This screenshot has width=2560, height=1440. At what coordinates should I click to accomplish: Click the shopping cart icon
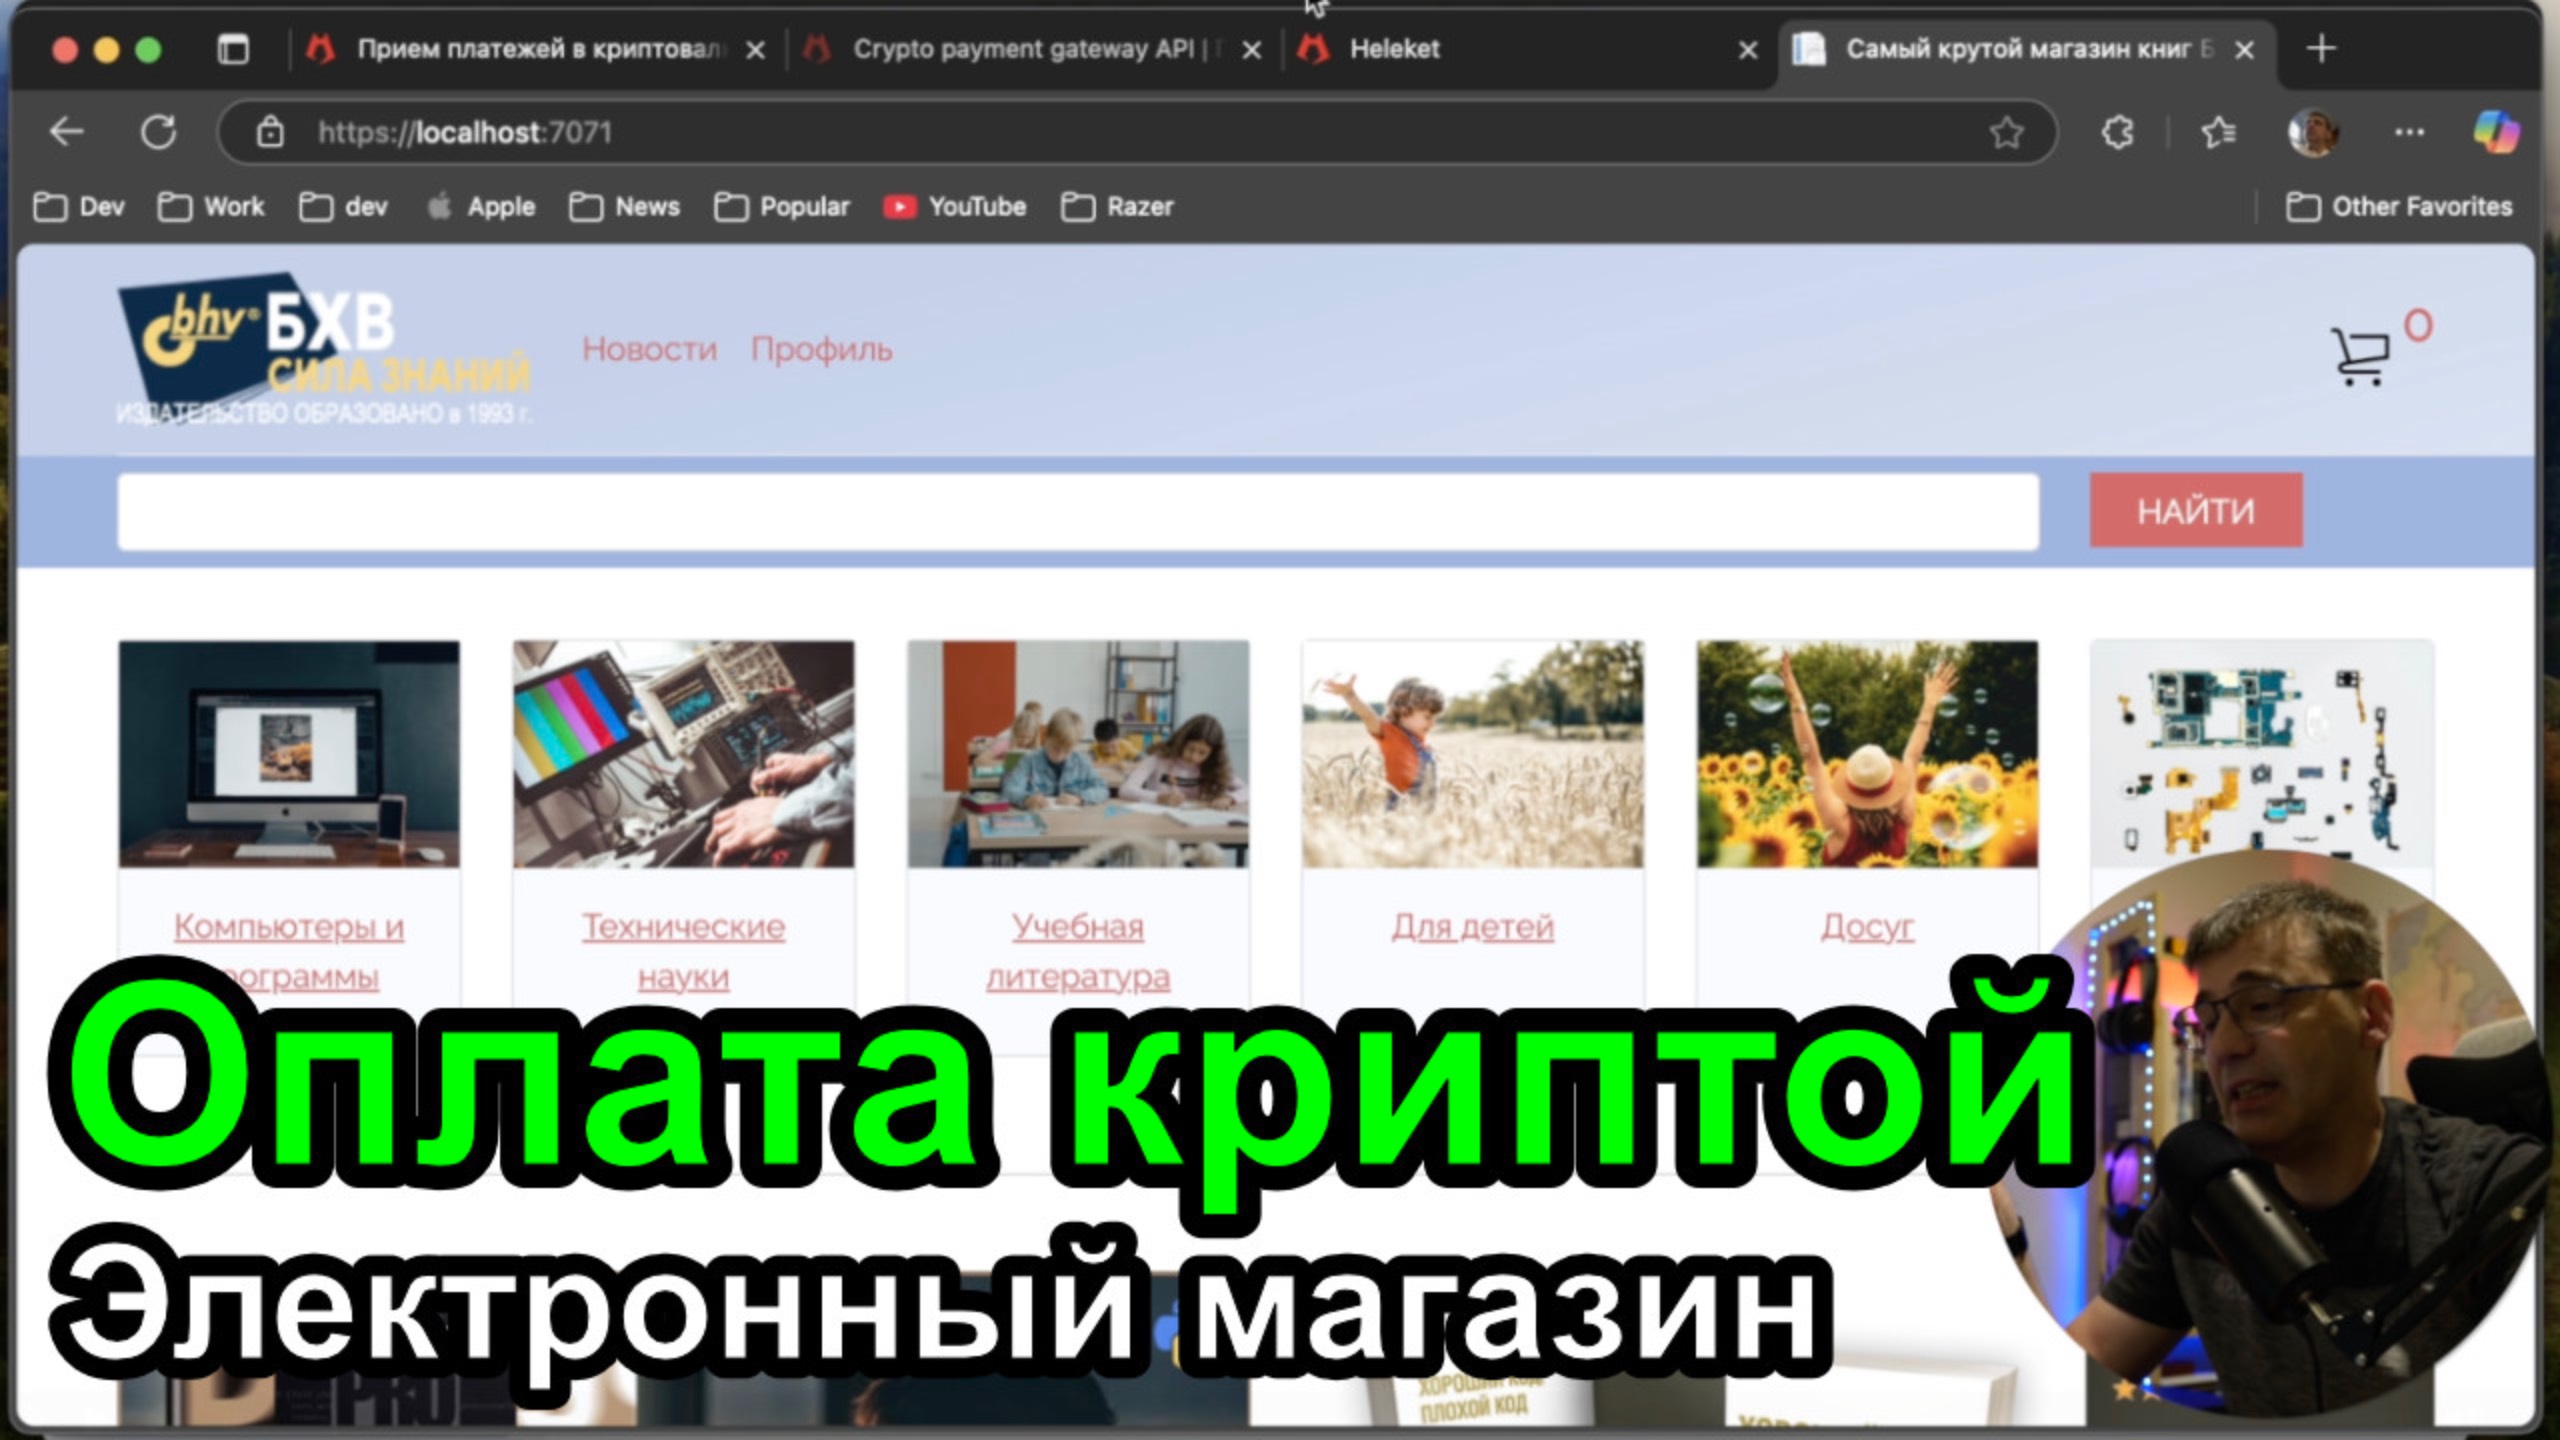2360,355
